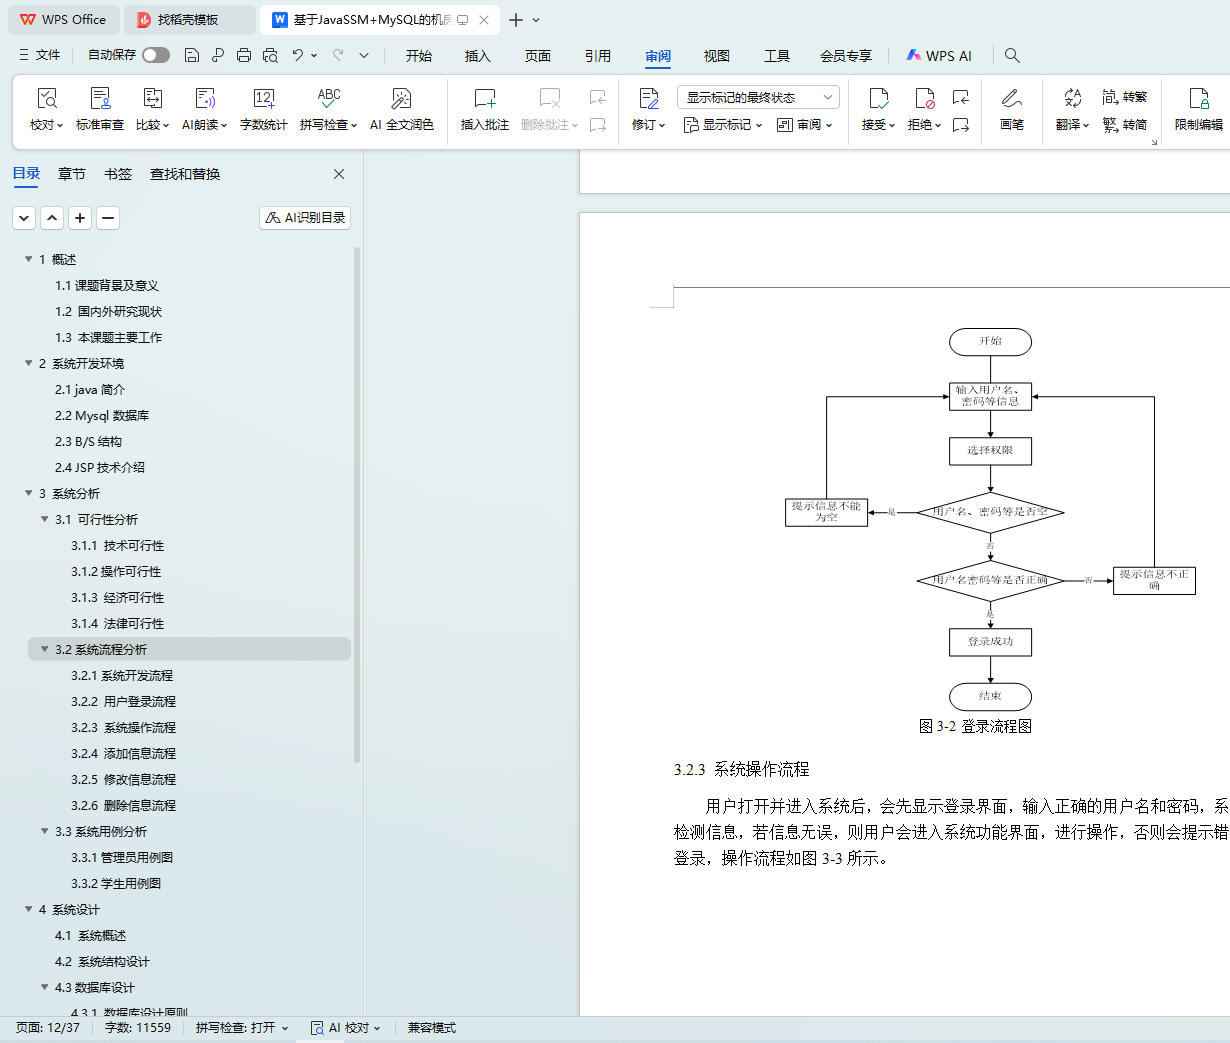Switch to the 插入 ribbon tab

[477, 56]
